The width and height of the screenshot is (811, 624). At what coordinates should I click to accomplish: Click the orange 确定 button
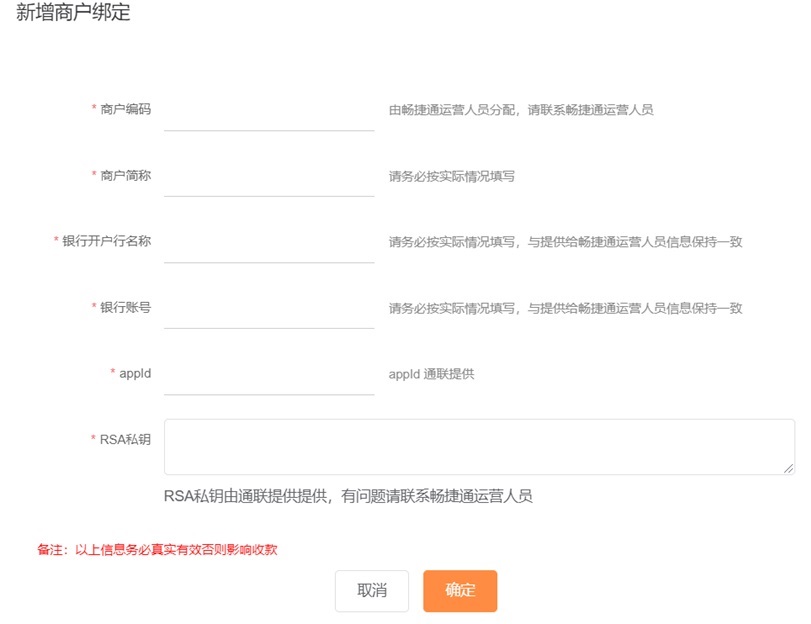pos(460,591)
